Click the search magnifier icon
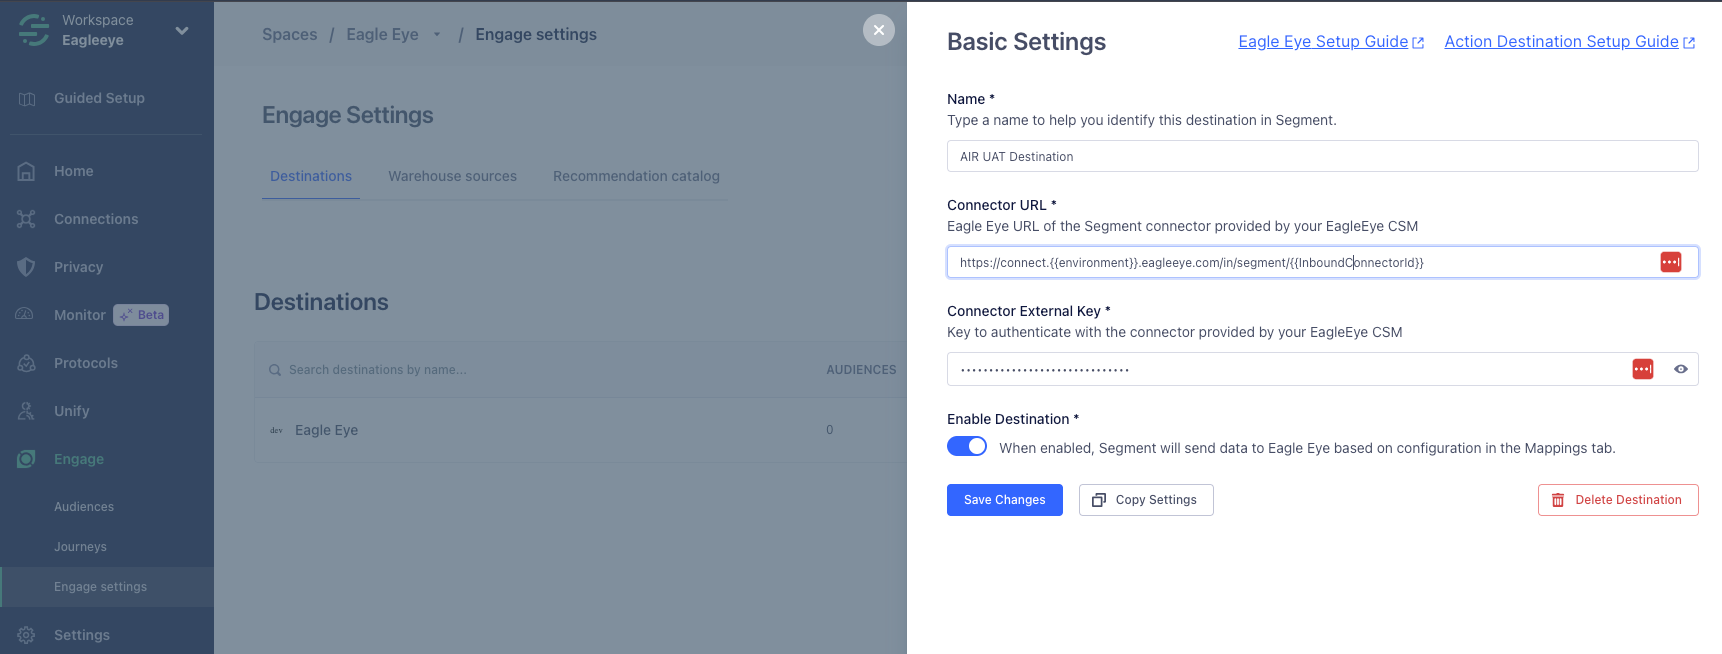 275,370
